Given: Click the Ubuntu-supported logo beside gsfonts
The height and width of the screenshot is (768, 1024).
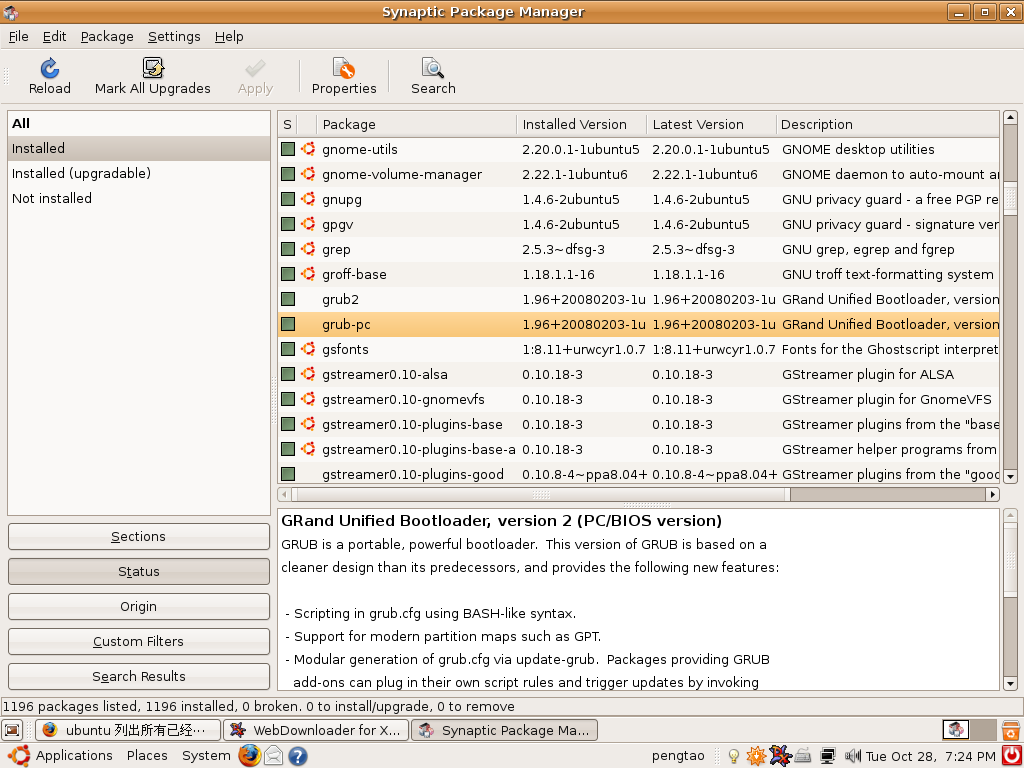Looking at the screenshot, I should click(308, 349).
